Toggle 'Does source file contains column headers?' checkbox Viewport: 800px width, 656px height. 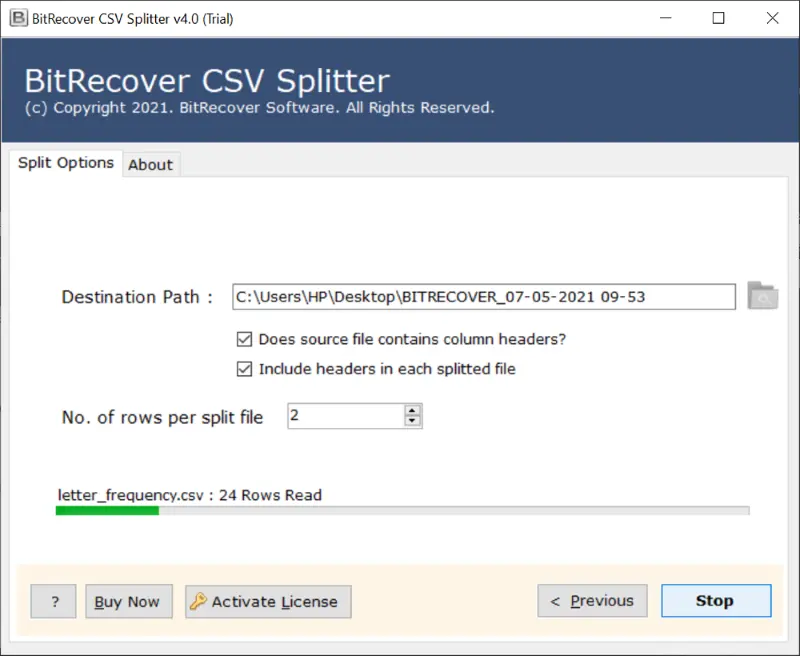(x=244, y=339)
